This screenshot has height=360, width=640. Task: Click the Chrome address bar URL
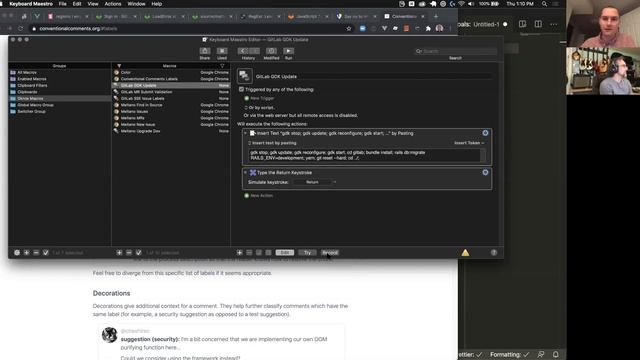(x=78, y=29)
